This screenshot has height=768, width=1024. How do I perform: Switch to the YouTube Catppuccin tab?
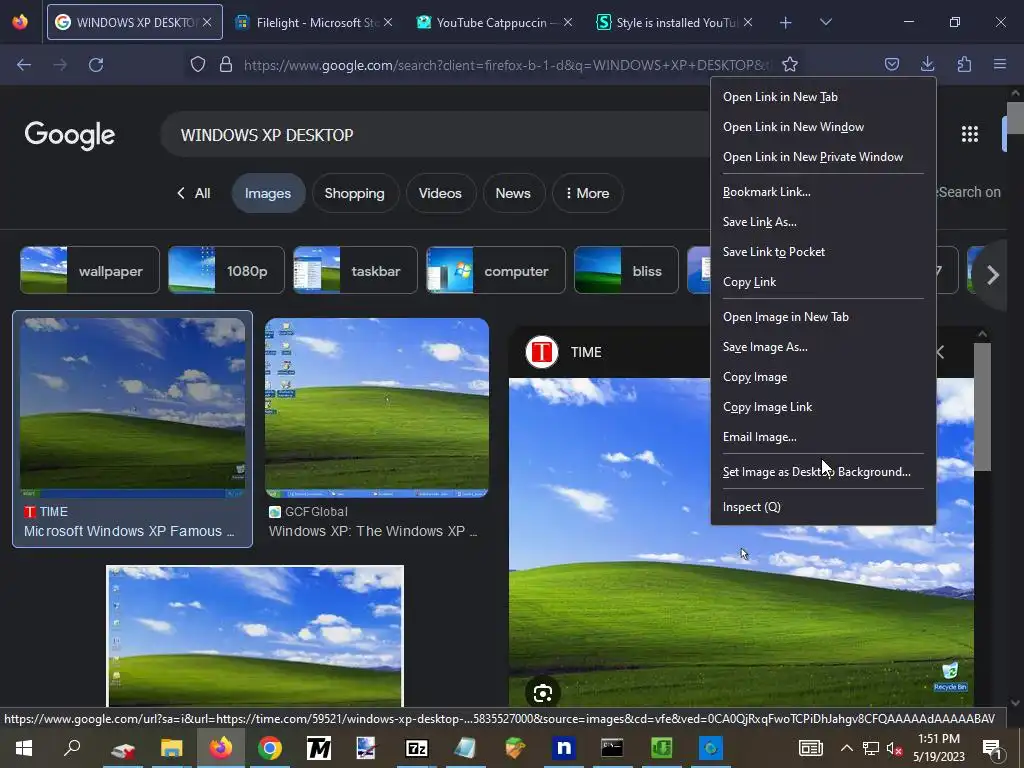(495, 22)
